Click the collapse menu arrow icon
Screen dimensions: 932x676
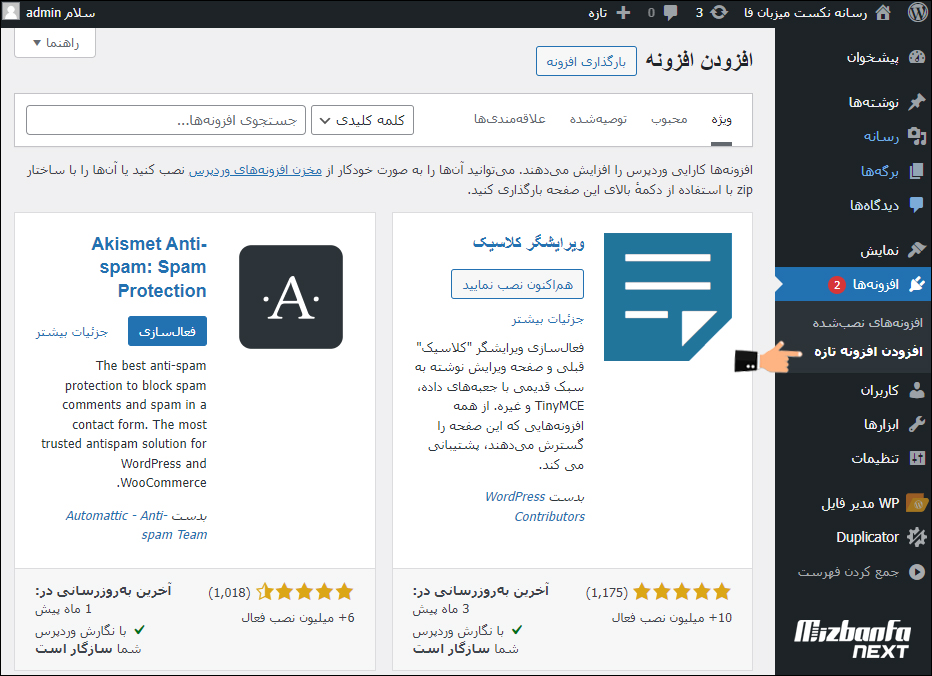click(x=917, y=571)
